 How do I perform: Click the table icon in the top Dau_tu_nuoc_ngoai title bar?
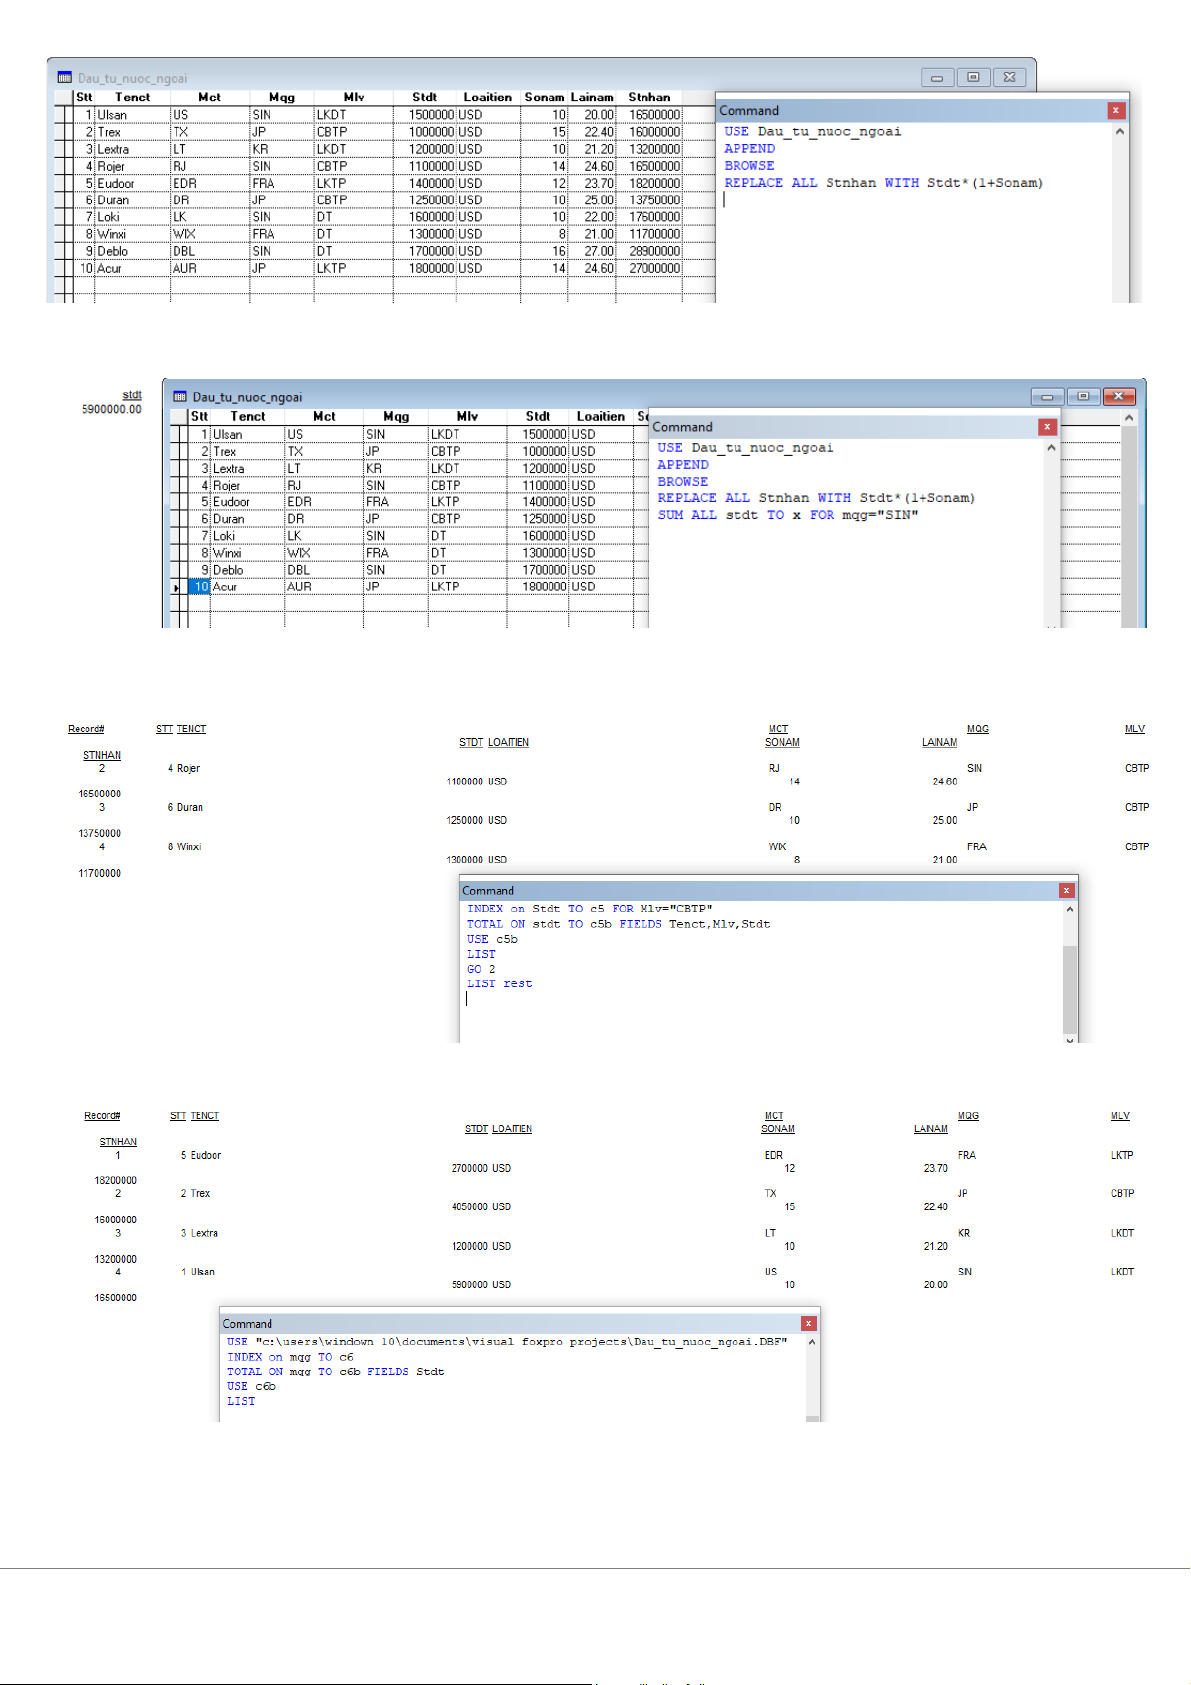point(65,78)
